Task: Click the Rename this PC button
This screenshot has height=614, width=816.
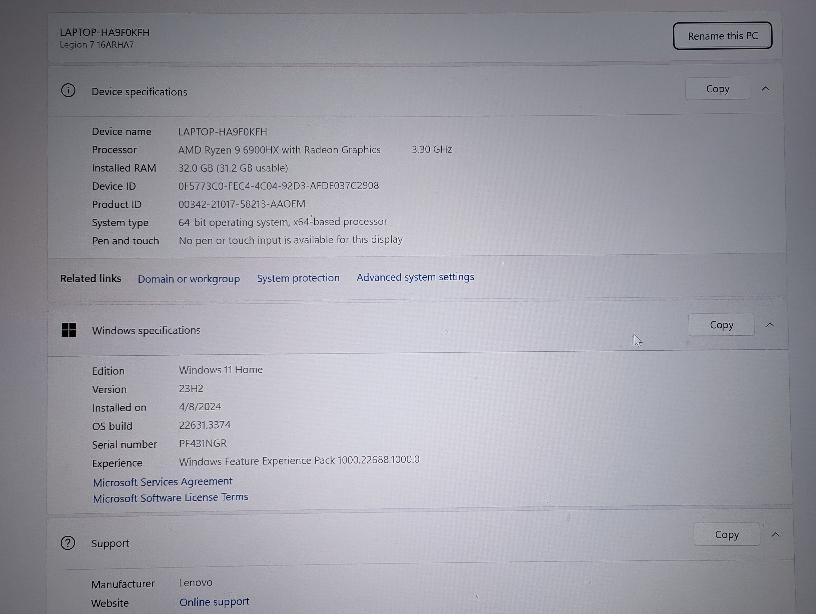Action: pos(722,36)
